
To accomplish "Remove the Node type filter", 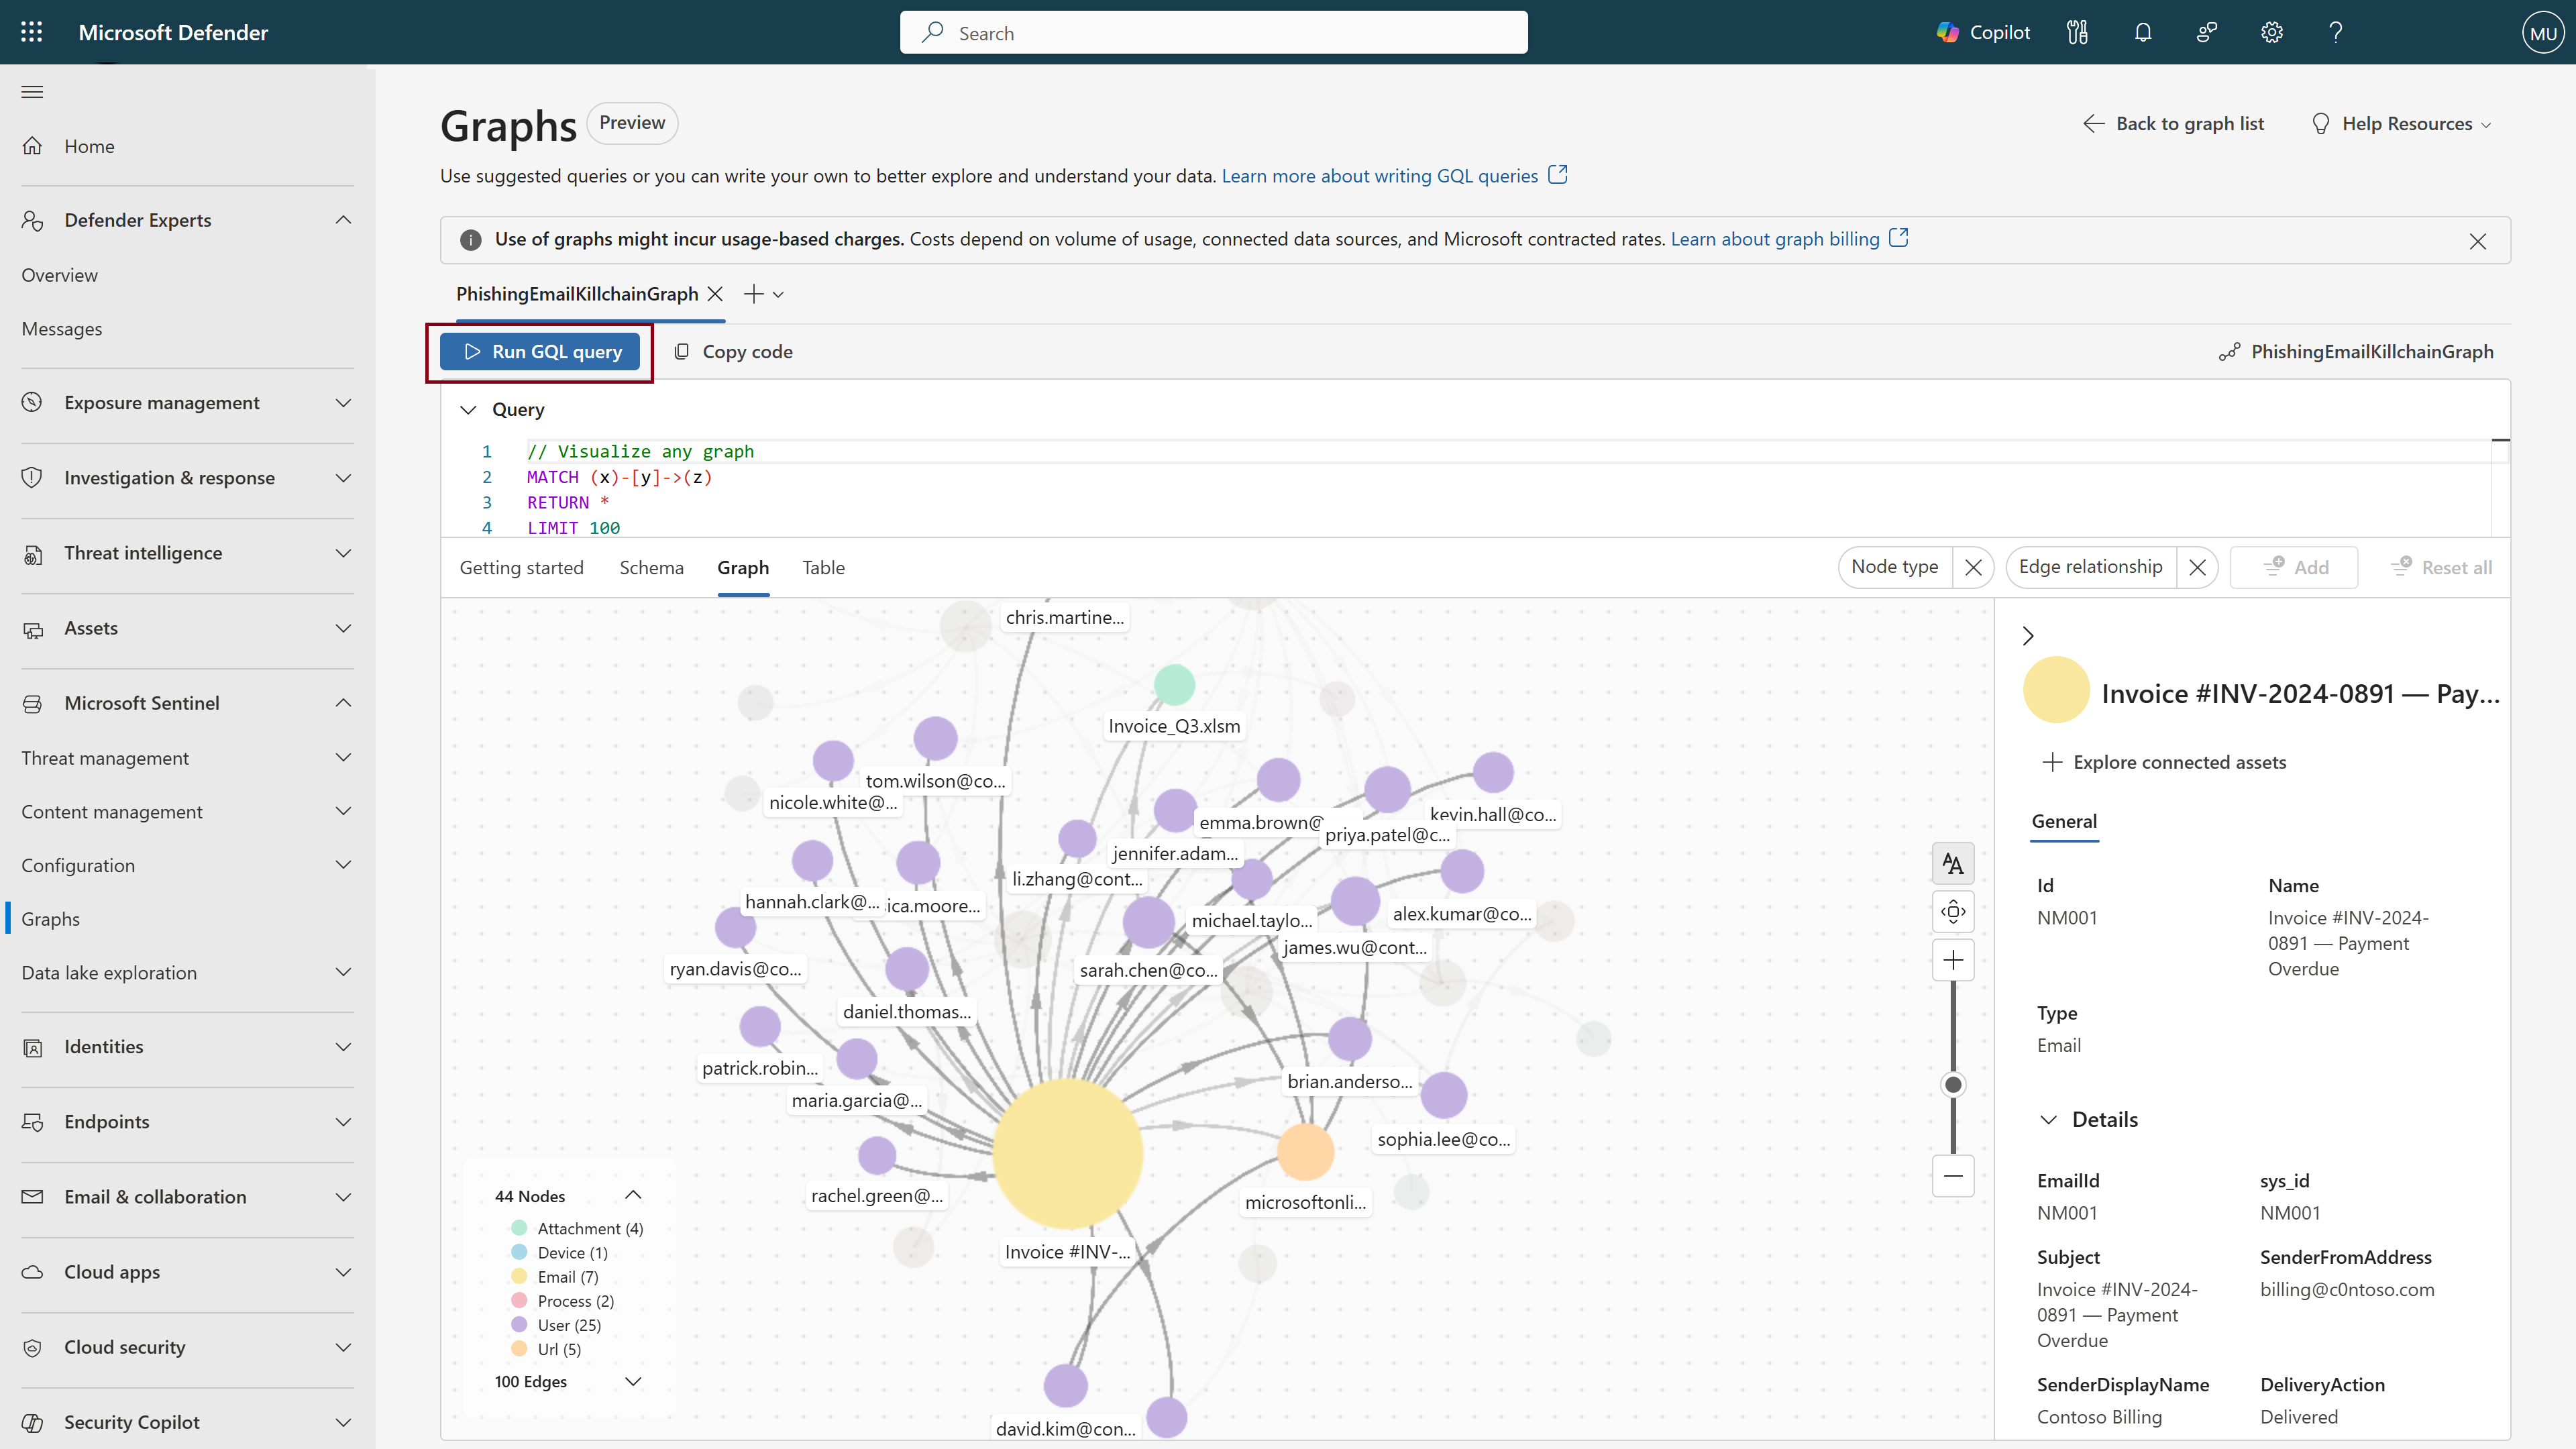I will point(1973,567).
